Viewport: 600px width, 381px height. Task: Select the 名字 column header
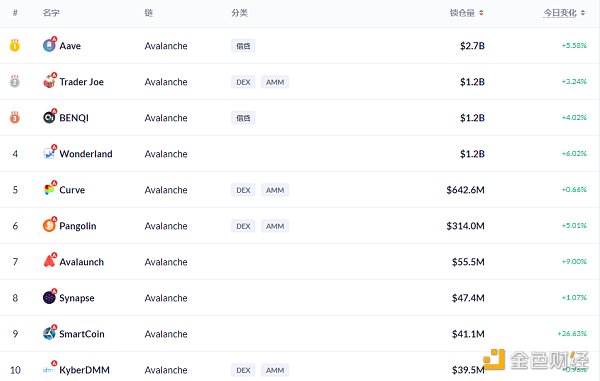pos(51,13)
